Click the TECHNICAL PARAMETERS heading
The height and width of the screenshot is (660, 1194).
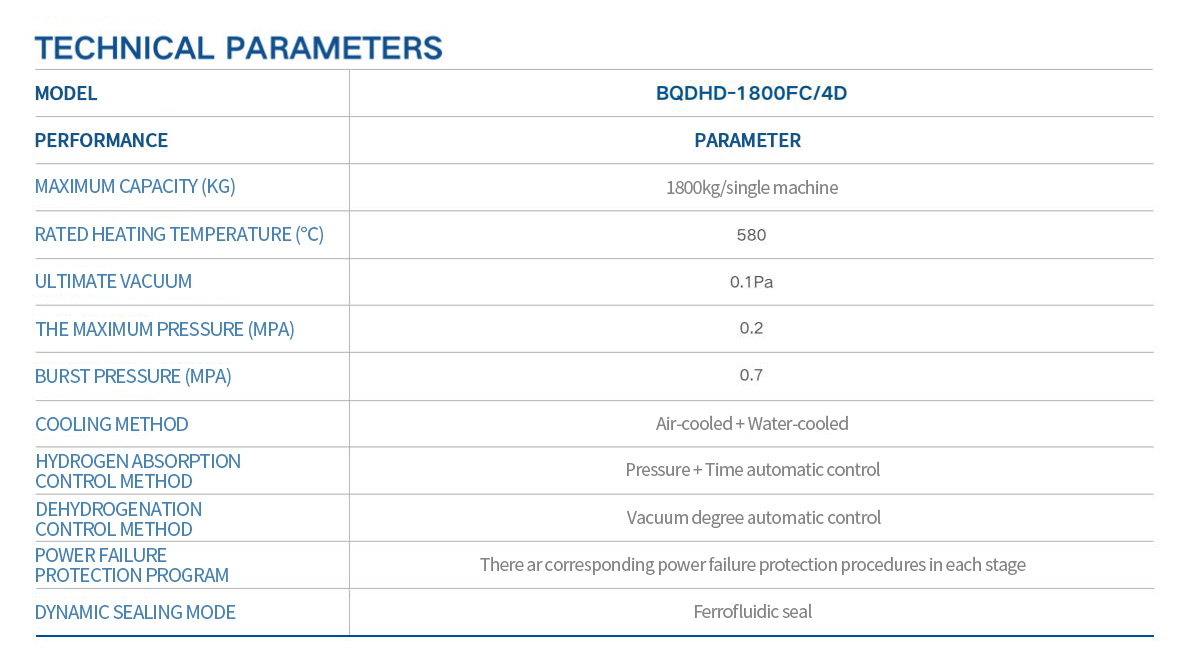pos(238,47)
